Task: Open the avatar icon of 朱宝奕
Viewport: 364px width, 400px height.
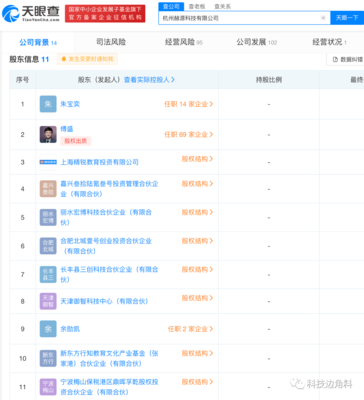Action: tap(48, 104)
